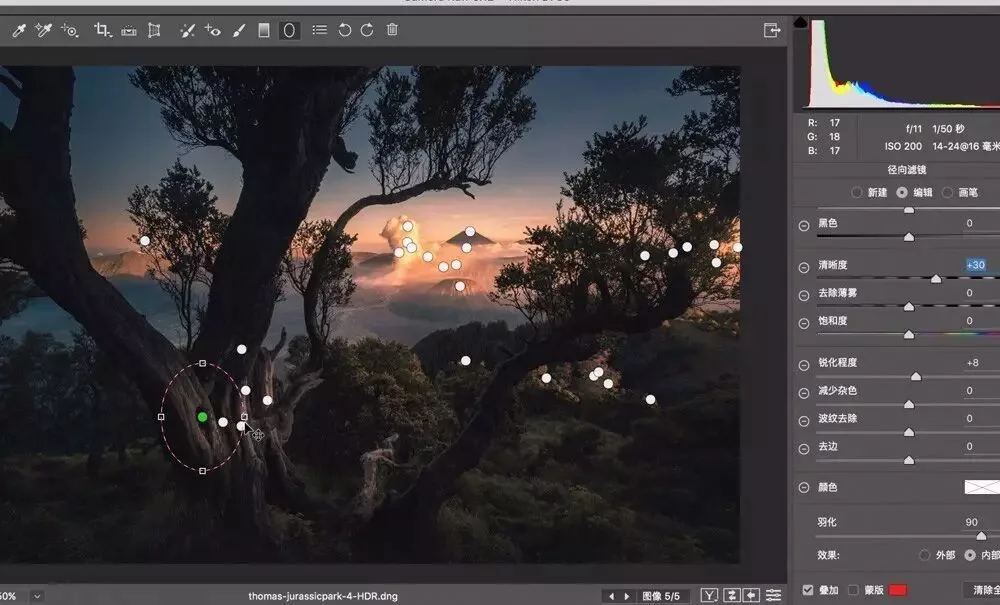
Task: Decrease 波纹去除 with minus icon
Action: [x=804, y=421]
